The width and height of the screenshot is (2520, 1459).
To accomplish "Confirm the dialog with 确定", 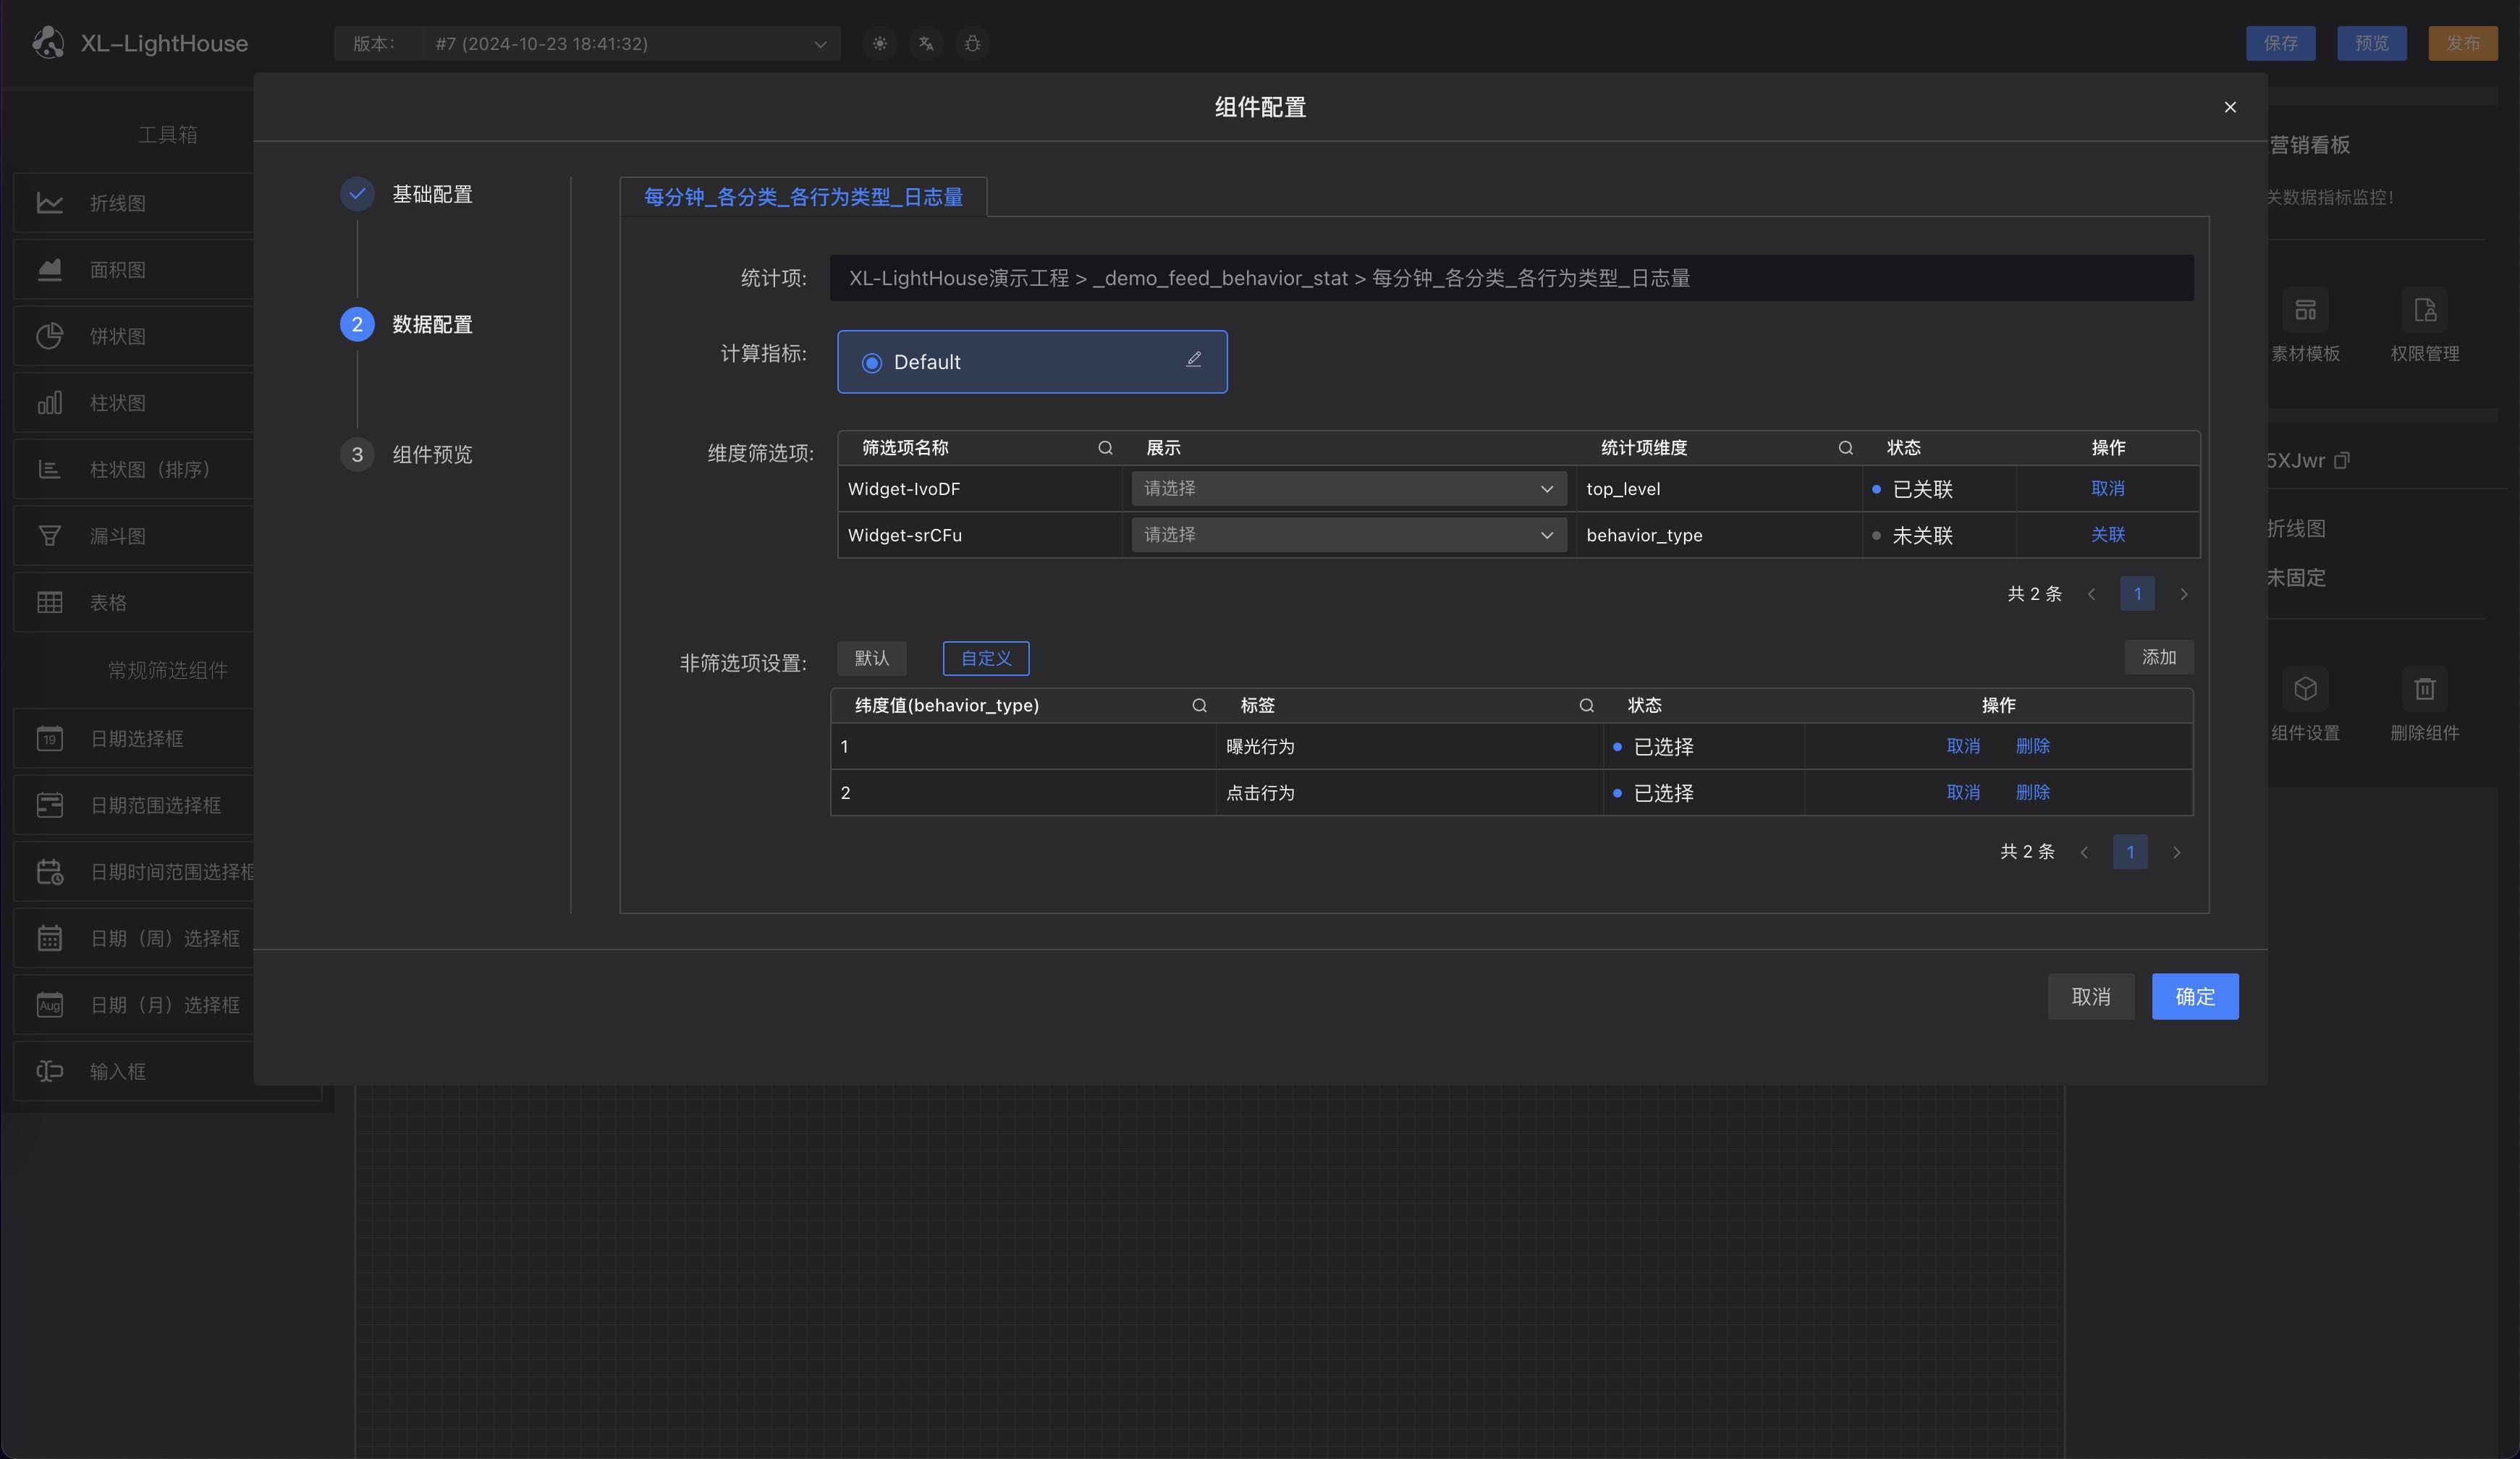I will coord(2194,996).
